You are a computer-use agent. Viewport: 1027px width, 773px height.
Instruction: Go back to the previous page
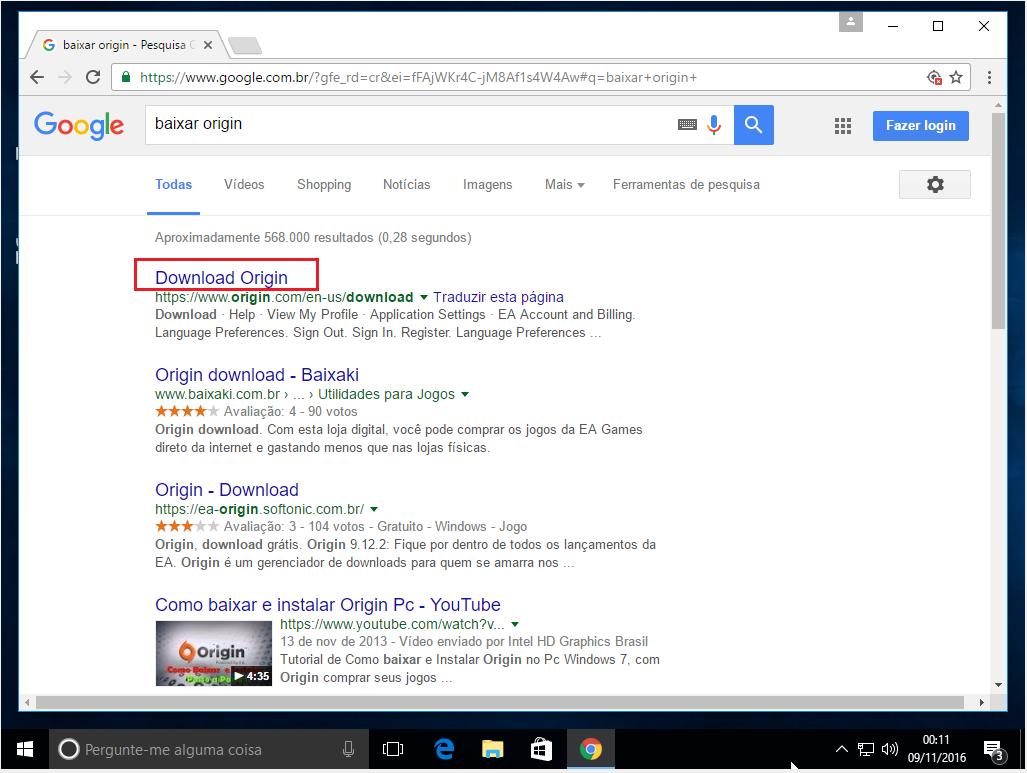tap(37, 77)
